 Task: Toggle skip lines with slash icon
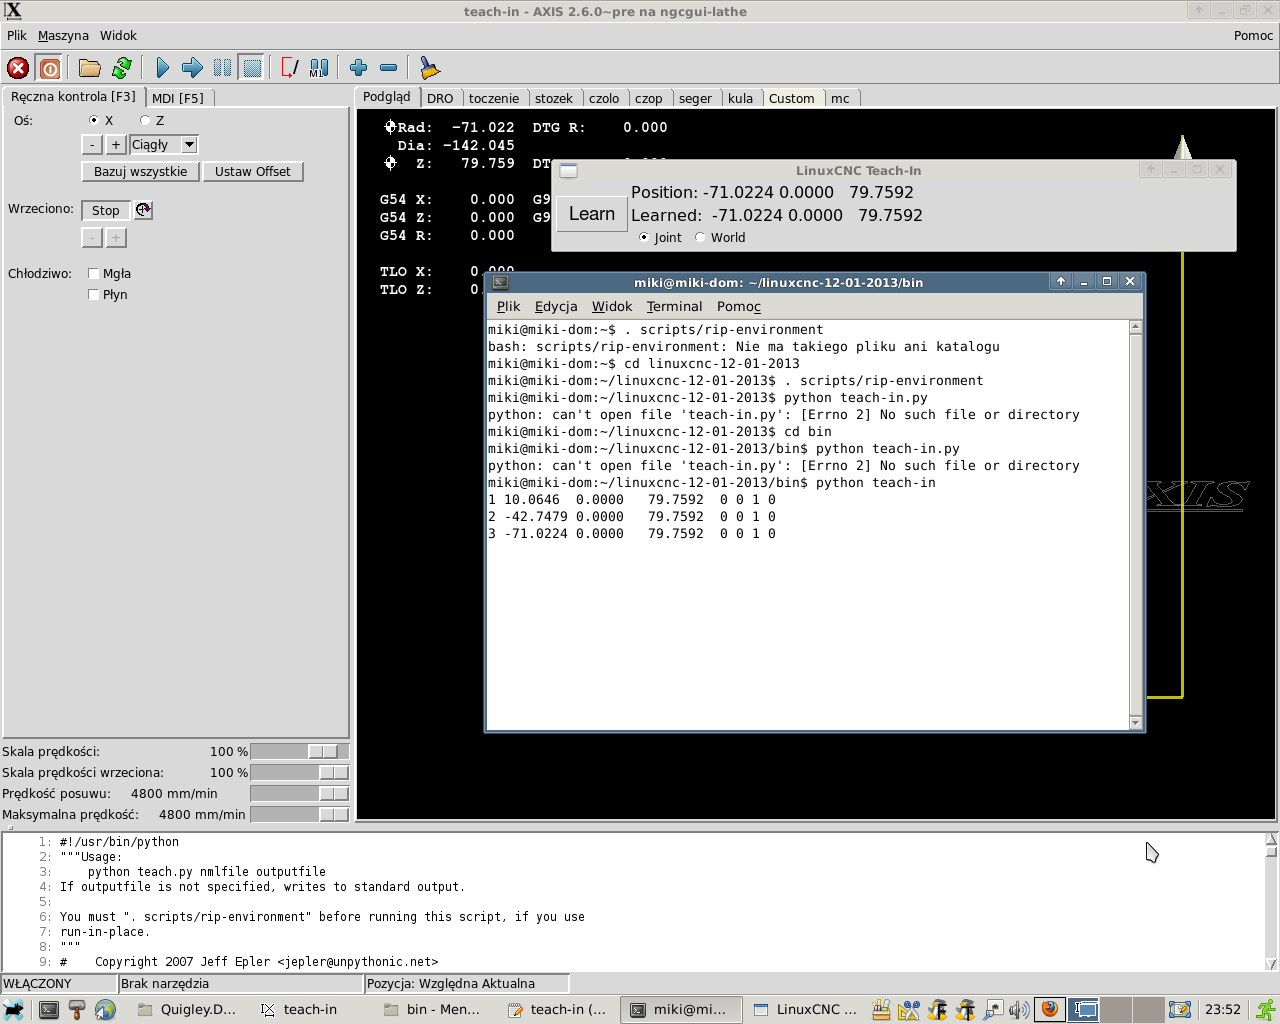pyautogui.click(x=289, y=68)
